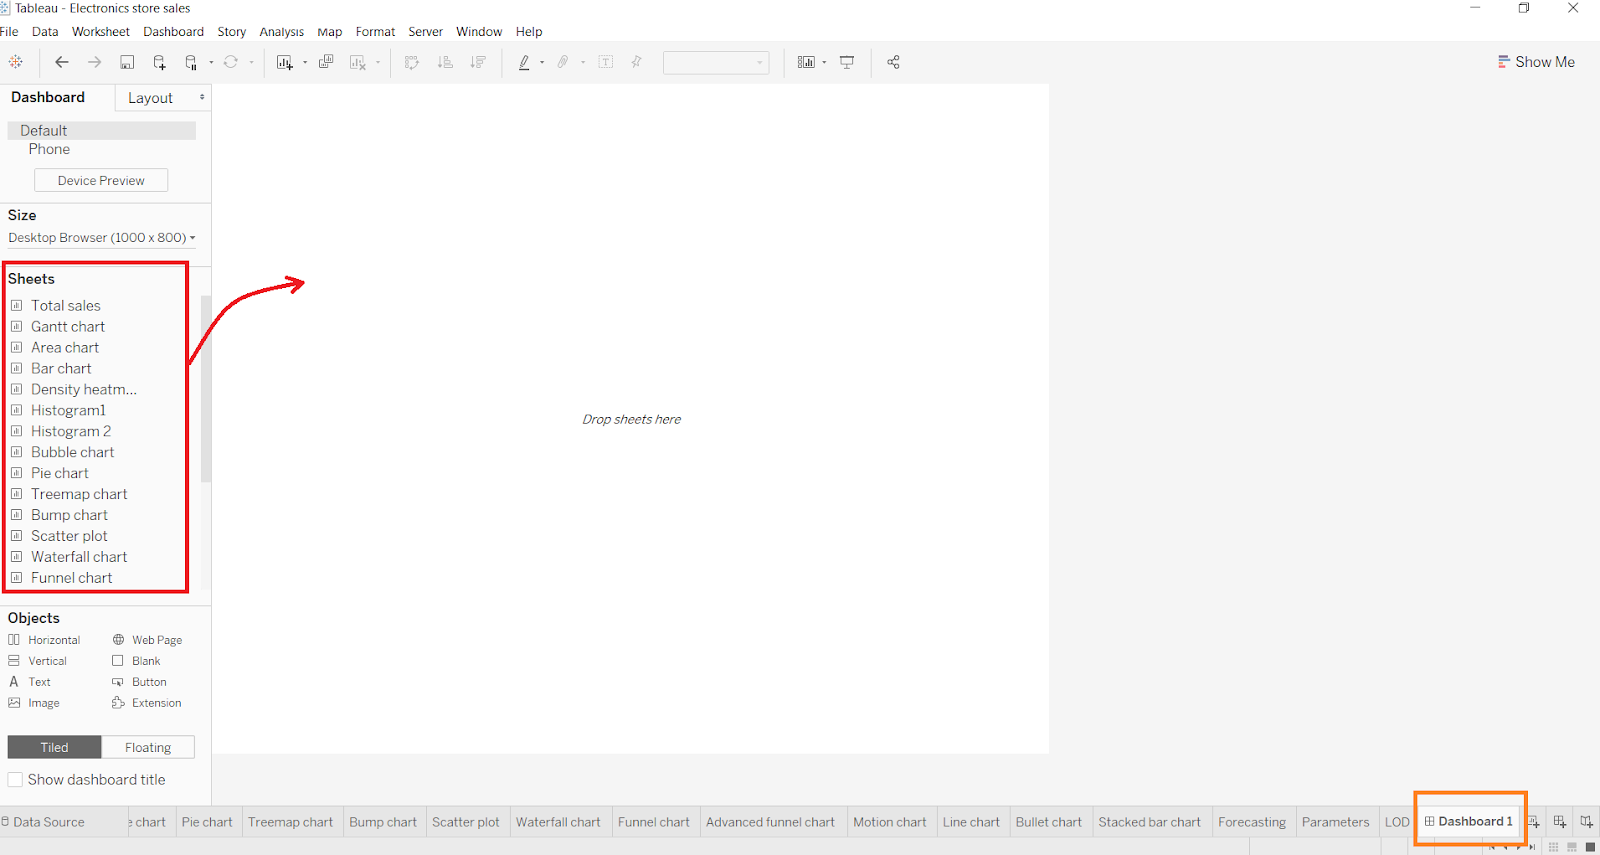Add new data source icon
Screen dimensions: 1600x855
[x=159, y=62]
